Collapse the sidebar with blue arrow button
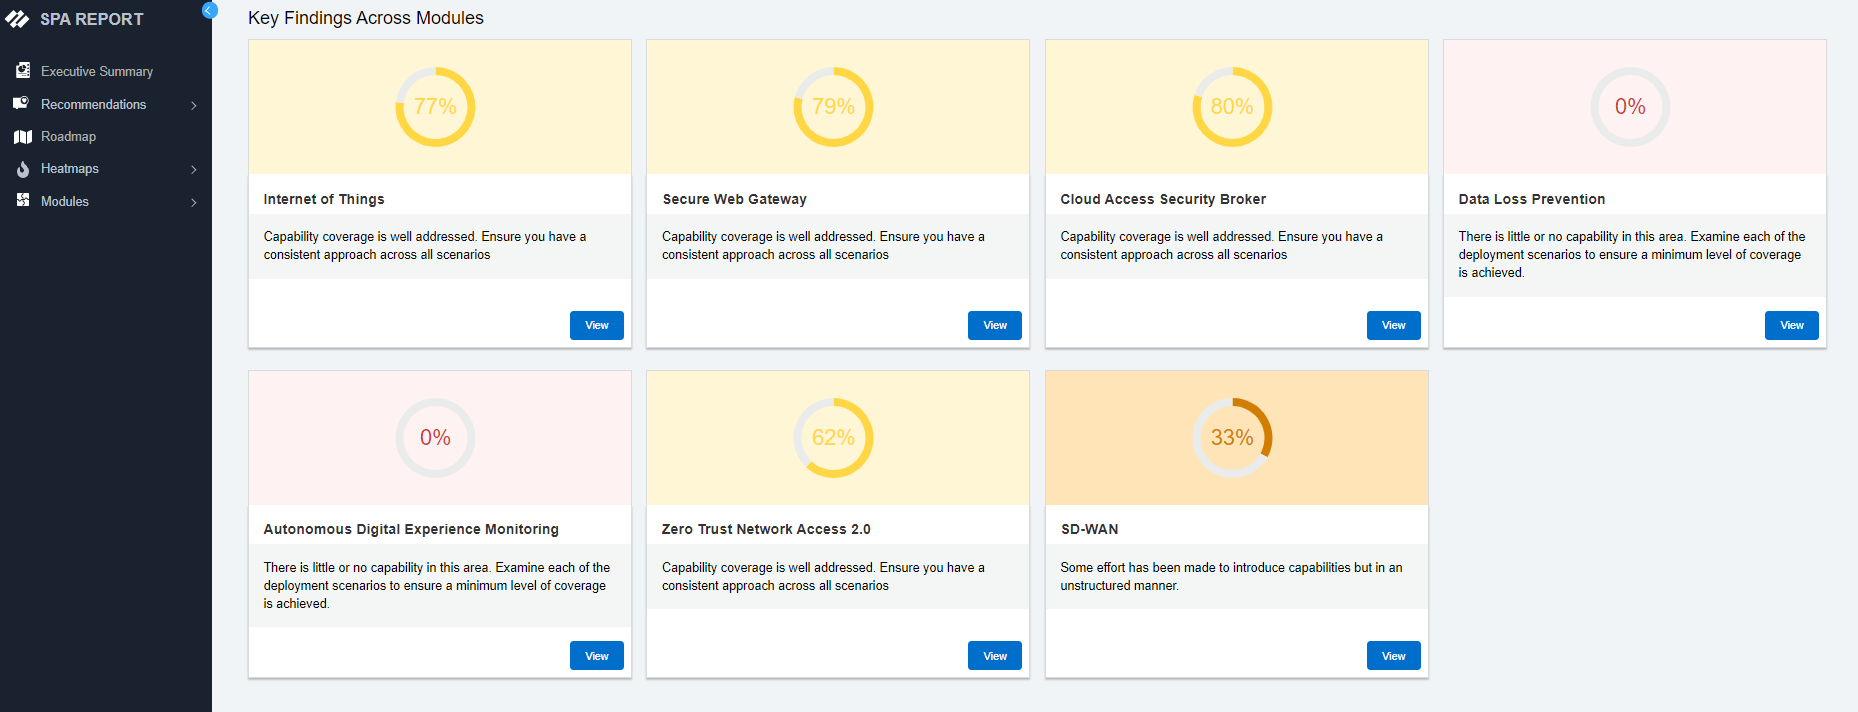The width and height of the screenshot is (1858, 712). click(x=209, y=10)
